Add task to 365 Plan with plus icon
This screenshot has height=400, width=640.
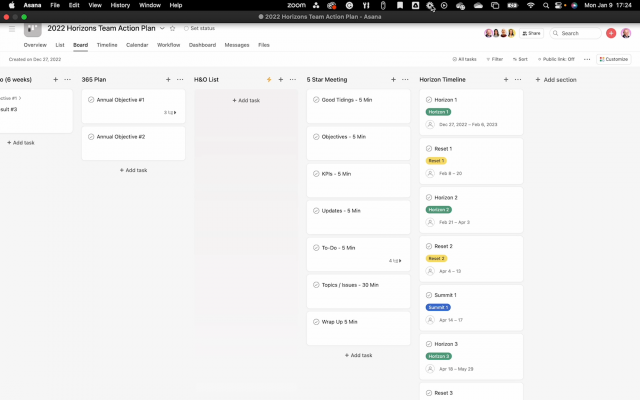(x=168, y=80)
